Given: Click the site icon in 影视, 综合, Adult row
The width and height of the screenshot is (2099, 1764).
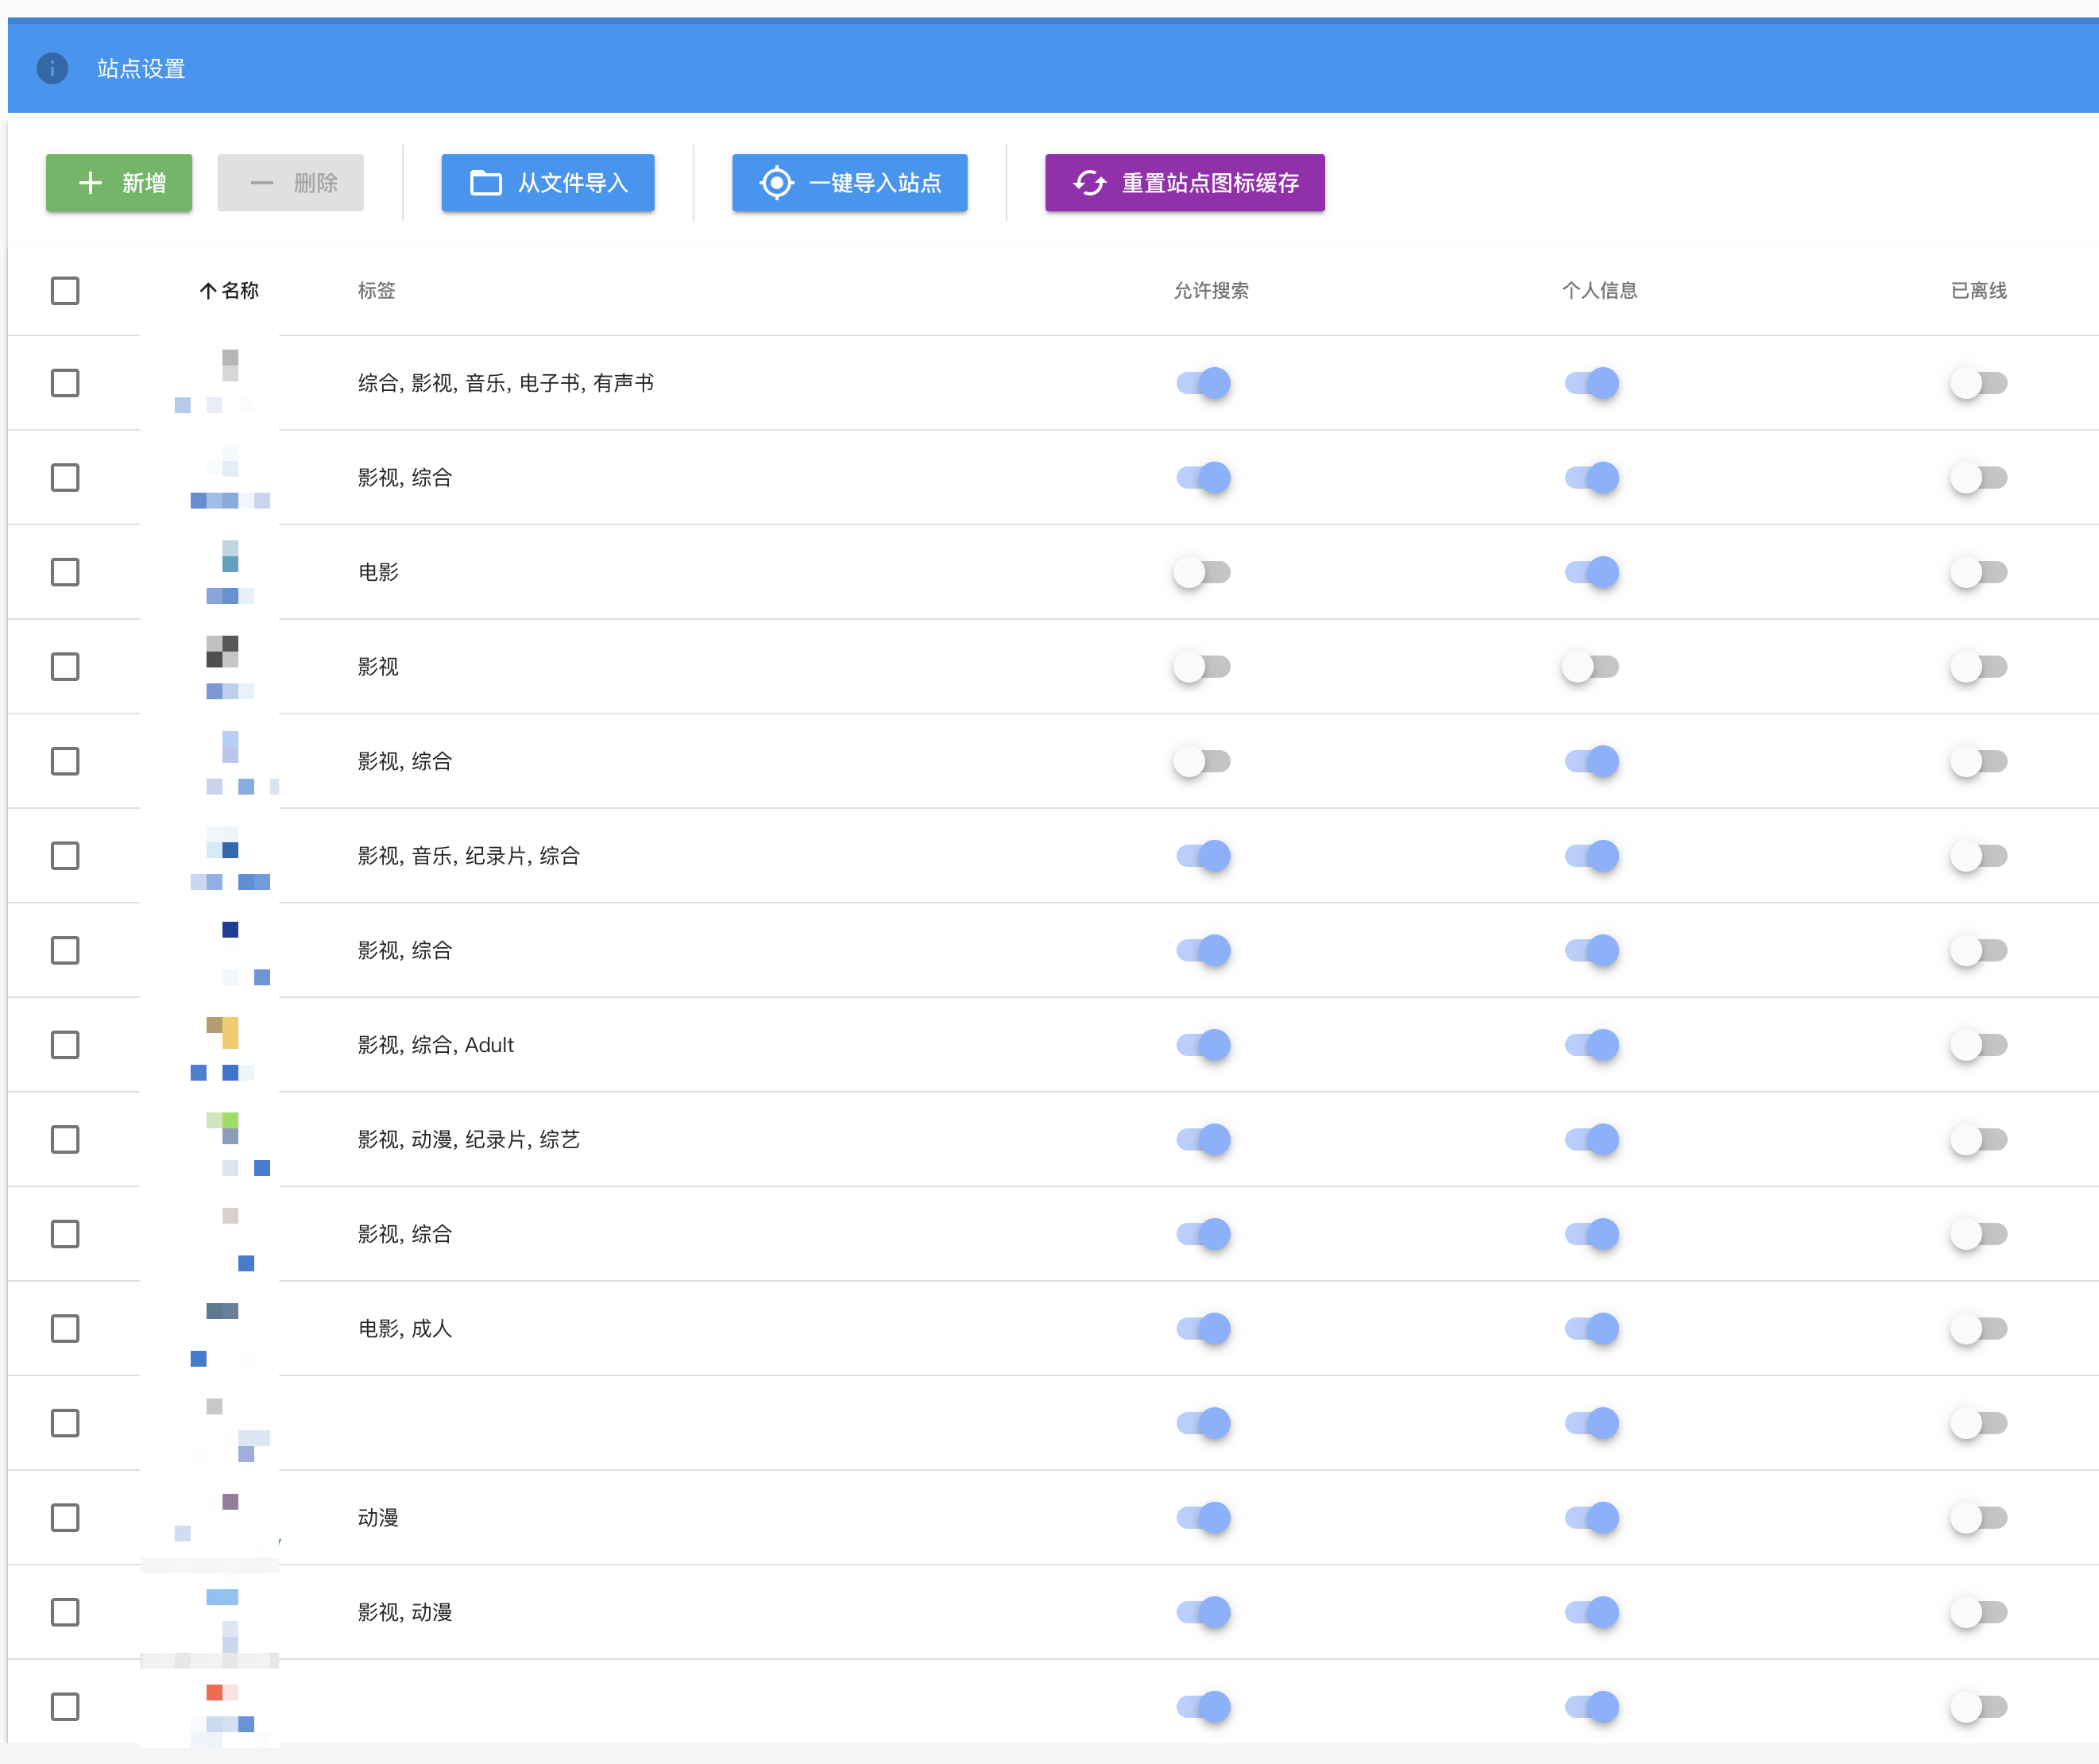Looking at the screenshot, I should 222,1032.
